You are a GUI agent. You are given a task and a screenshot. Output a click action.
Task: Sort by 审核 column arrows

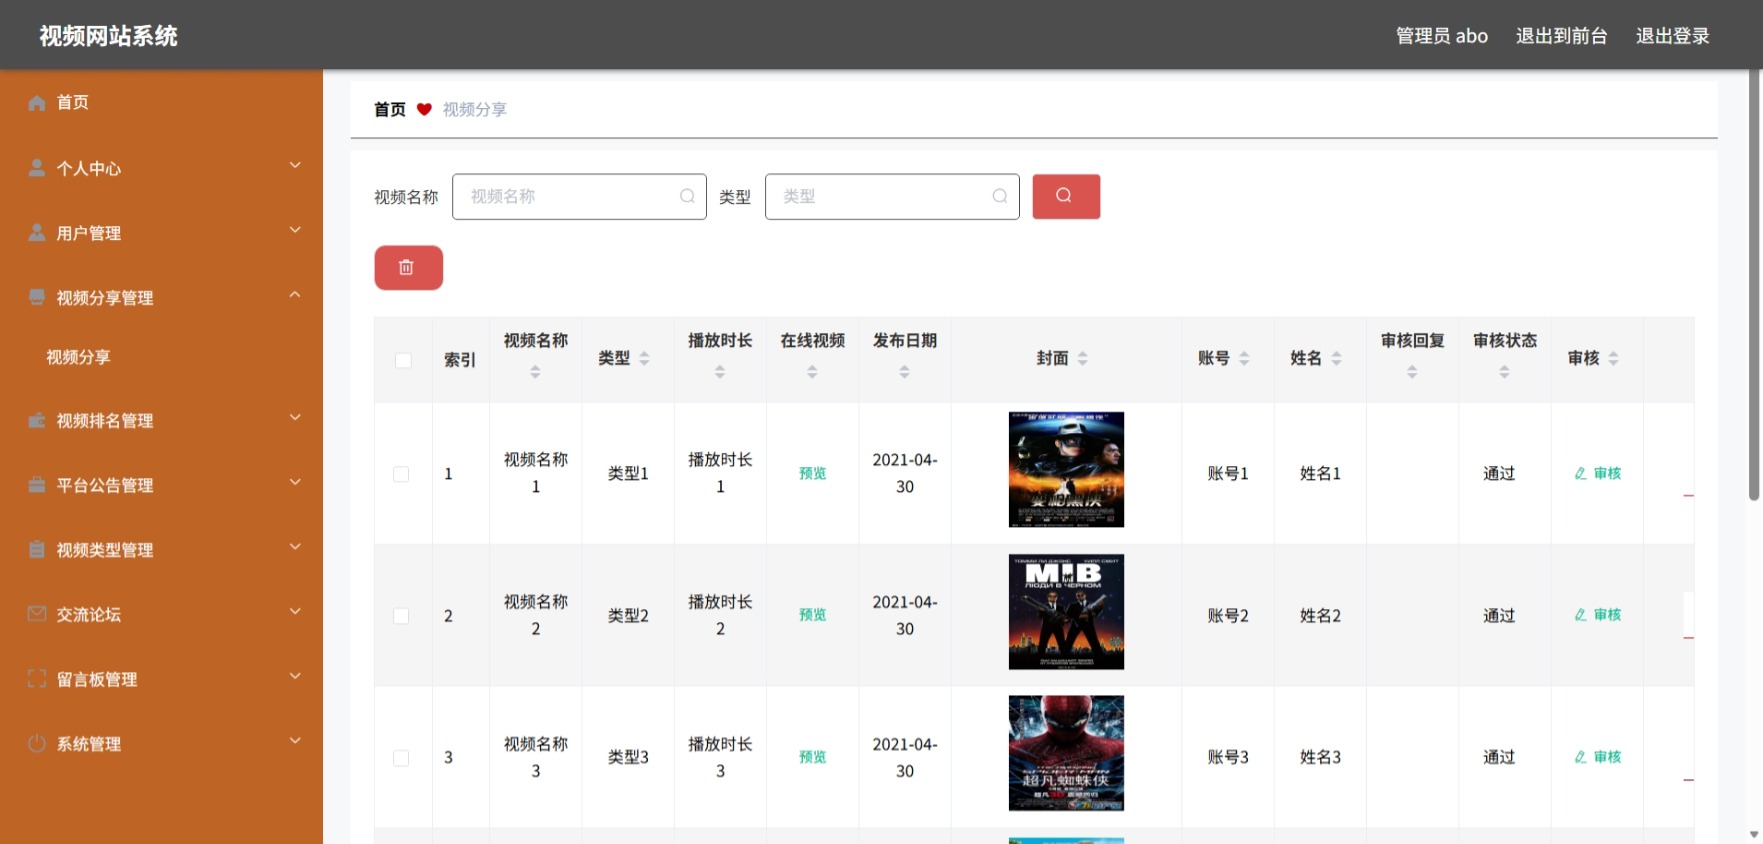point(1613,358)
